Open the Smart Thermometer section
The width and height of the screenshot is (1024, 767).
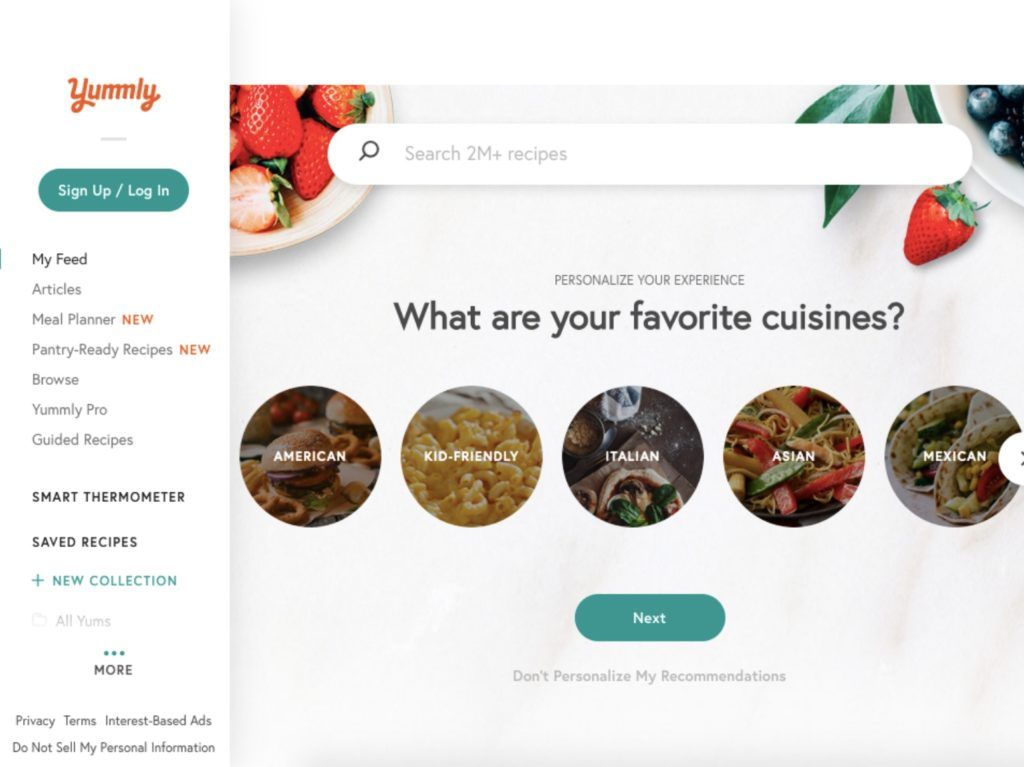coord(108,497)
